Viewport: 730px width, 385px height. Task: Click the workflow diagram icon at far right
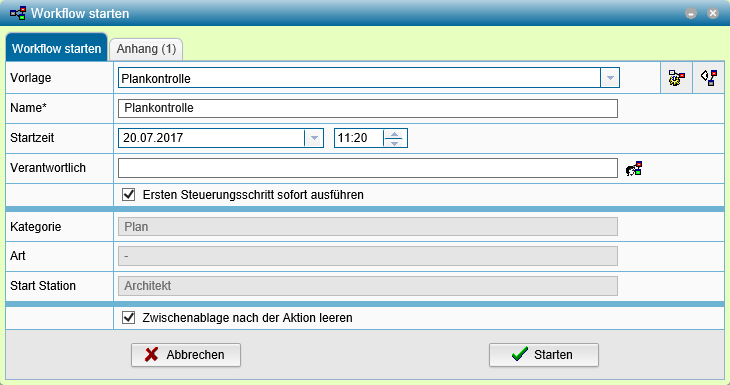(709, 78)
